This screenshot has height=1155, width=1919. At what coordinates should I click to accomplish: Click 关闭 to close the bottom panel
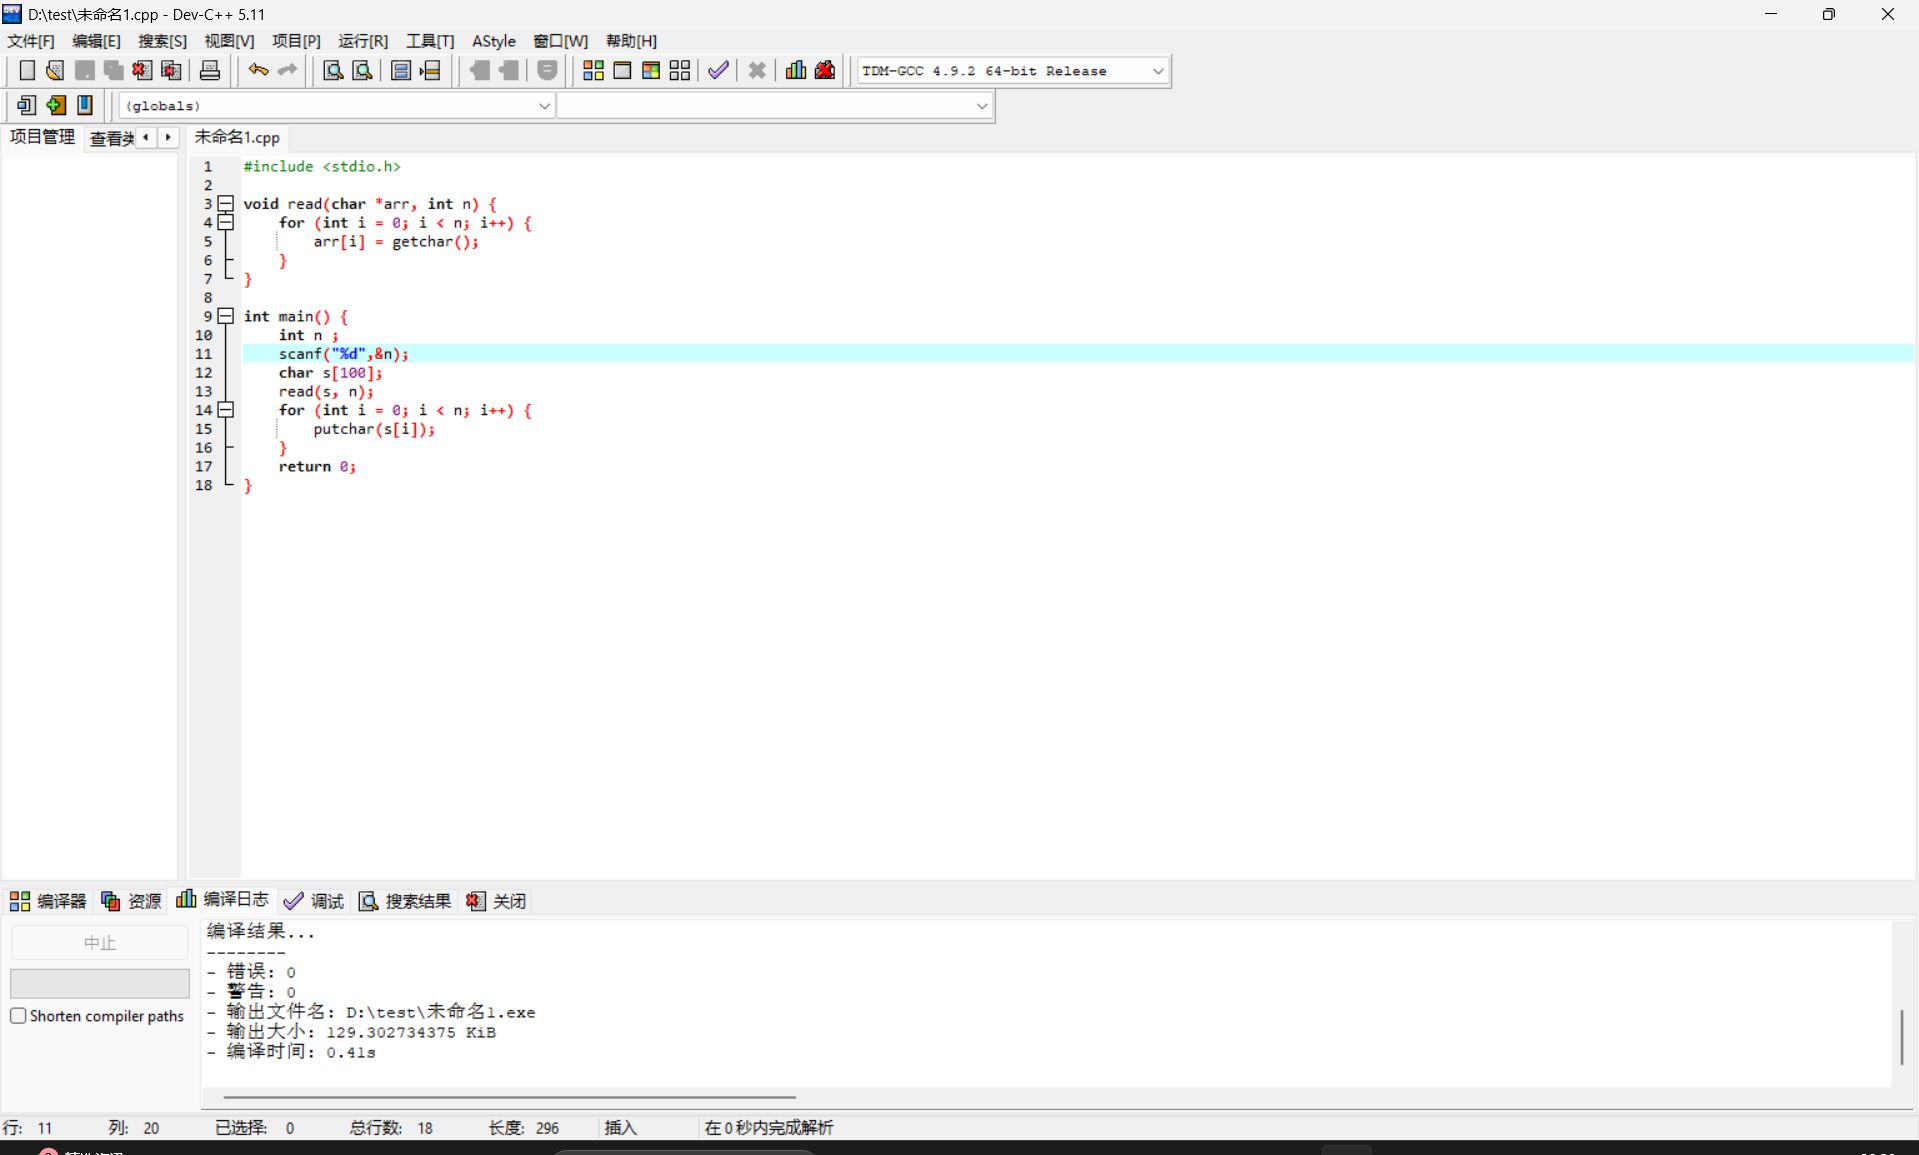[496, 901]
